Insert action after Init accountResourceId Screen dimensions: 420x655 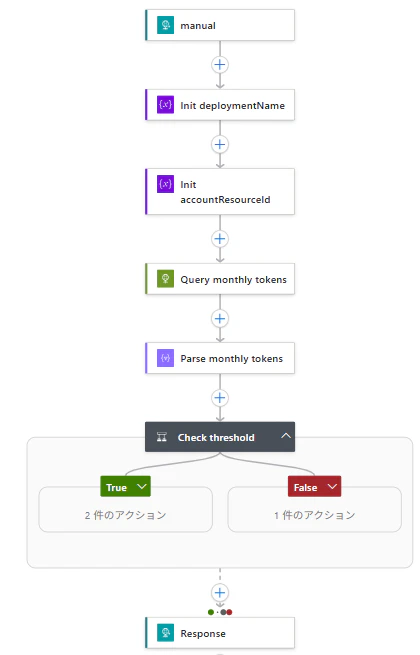tap(220, 239)
